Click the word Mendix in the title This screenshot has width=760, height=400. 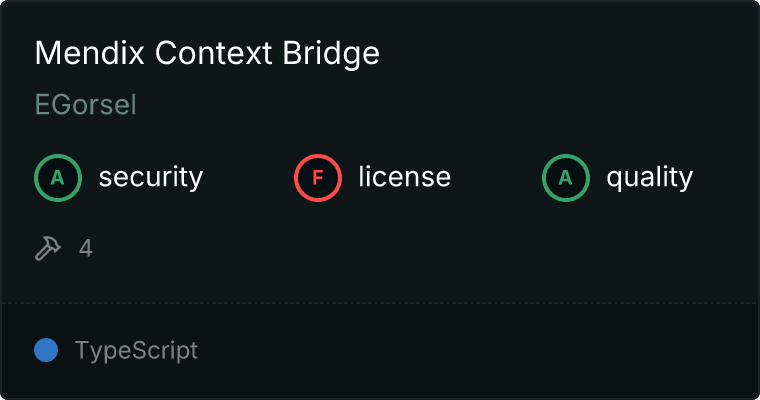pyautogui.click(x=76, y=53)
